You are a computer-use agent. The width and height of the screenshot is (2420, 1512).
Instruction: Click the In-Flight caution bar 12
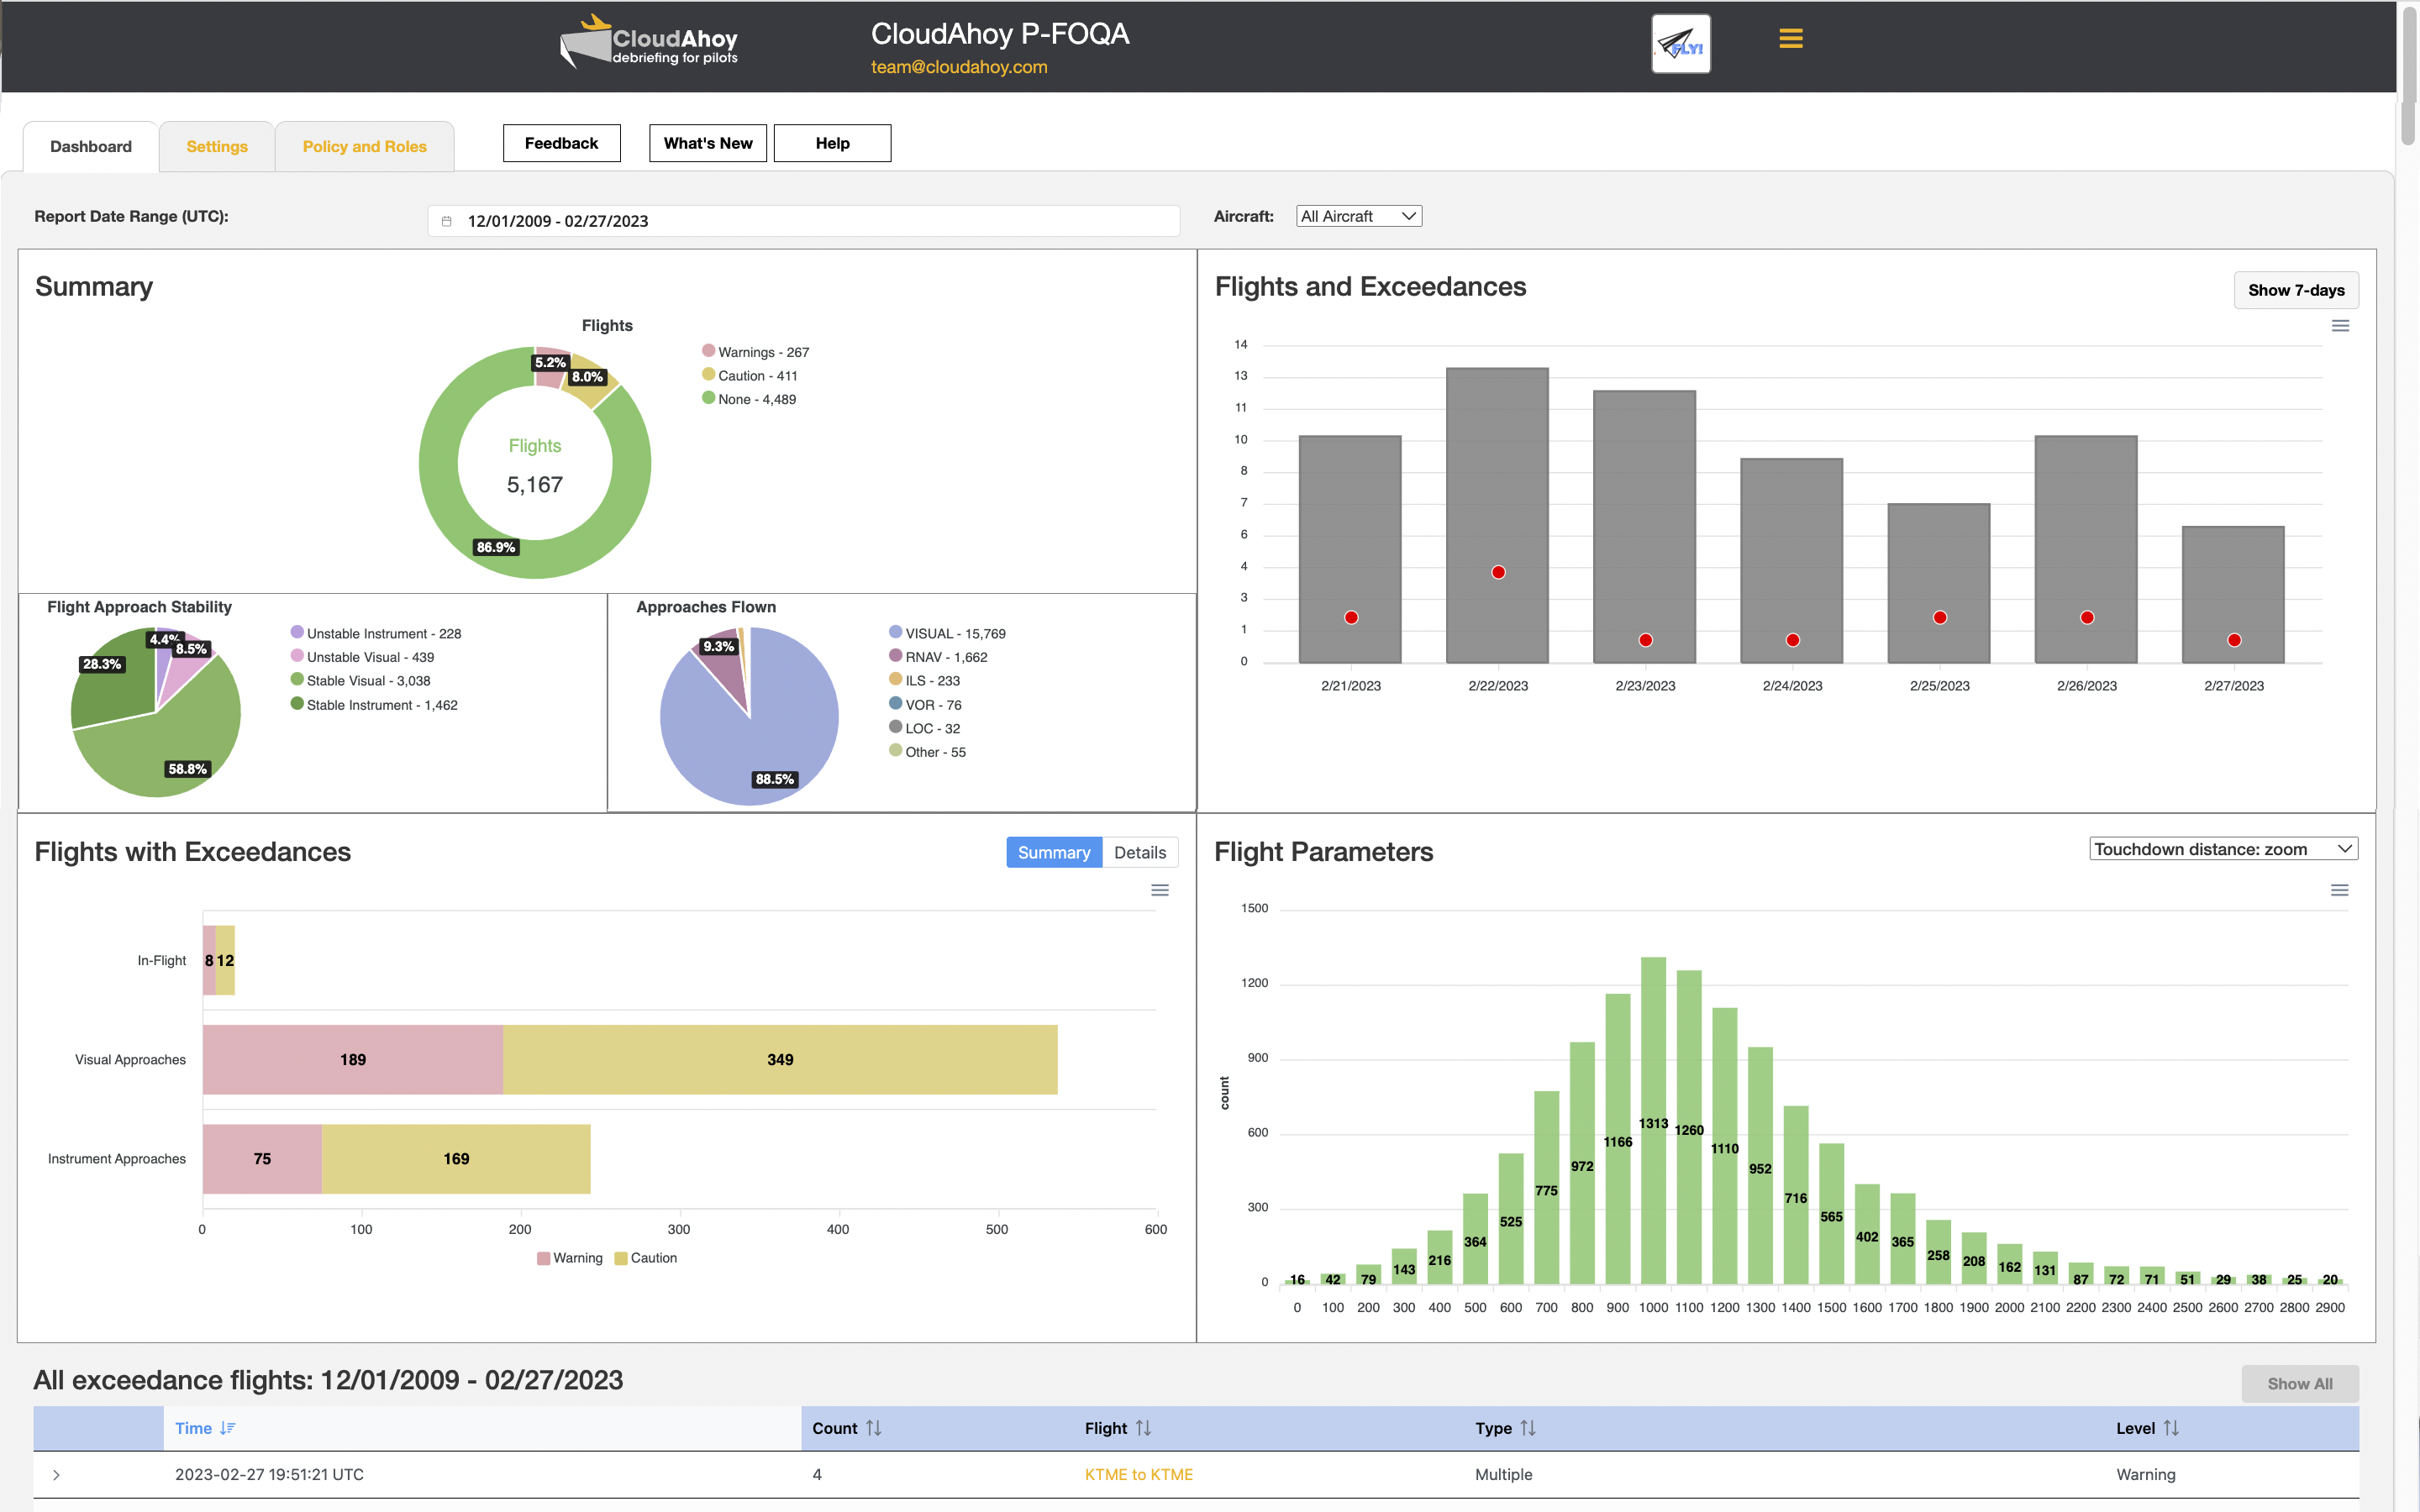[225, 960]
